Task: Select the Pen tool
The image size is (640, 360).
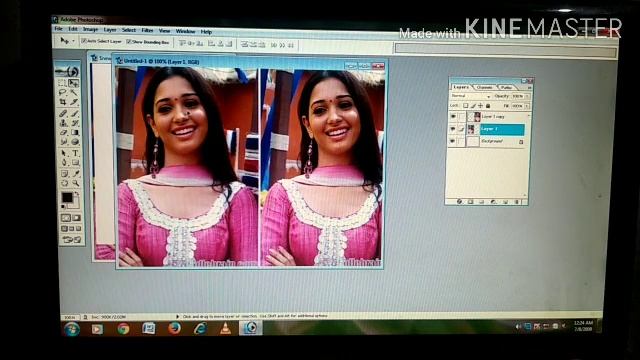Action: (63, 162)
